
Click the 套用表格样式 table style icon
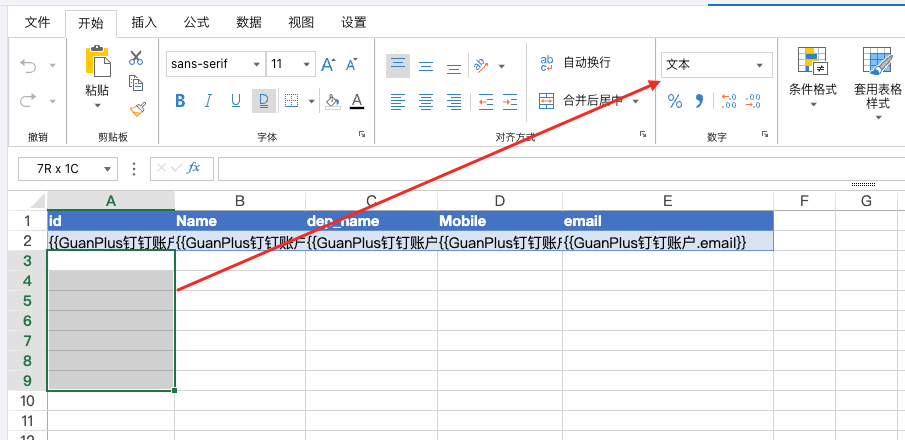[x=878, y=62]
